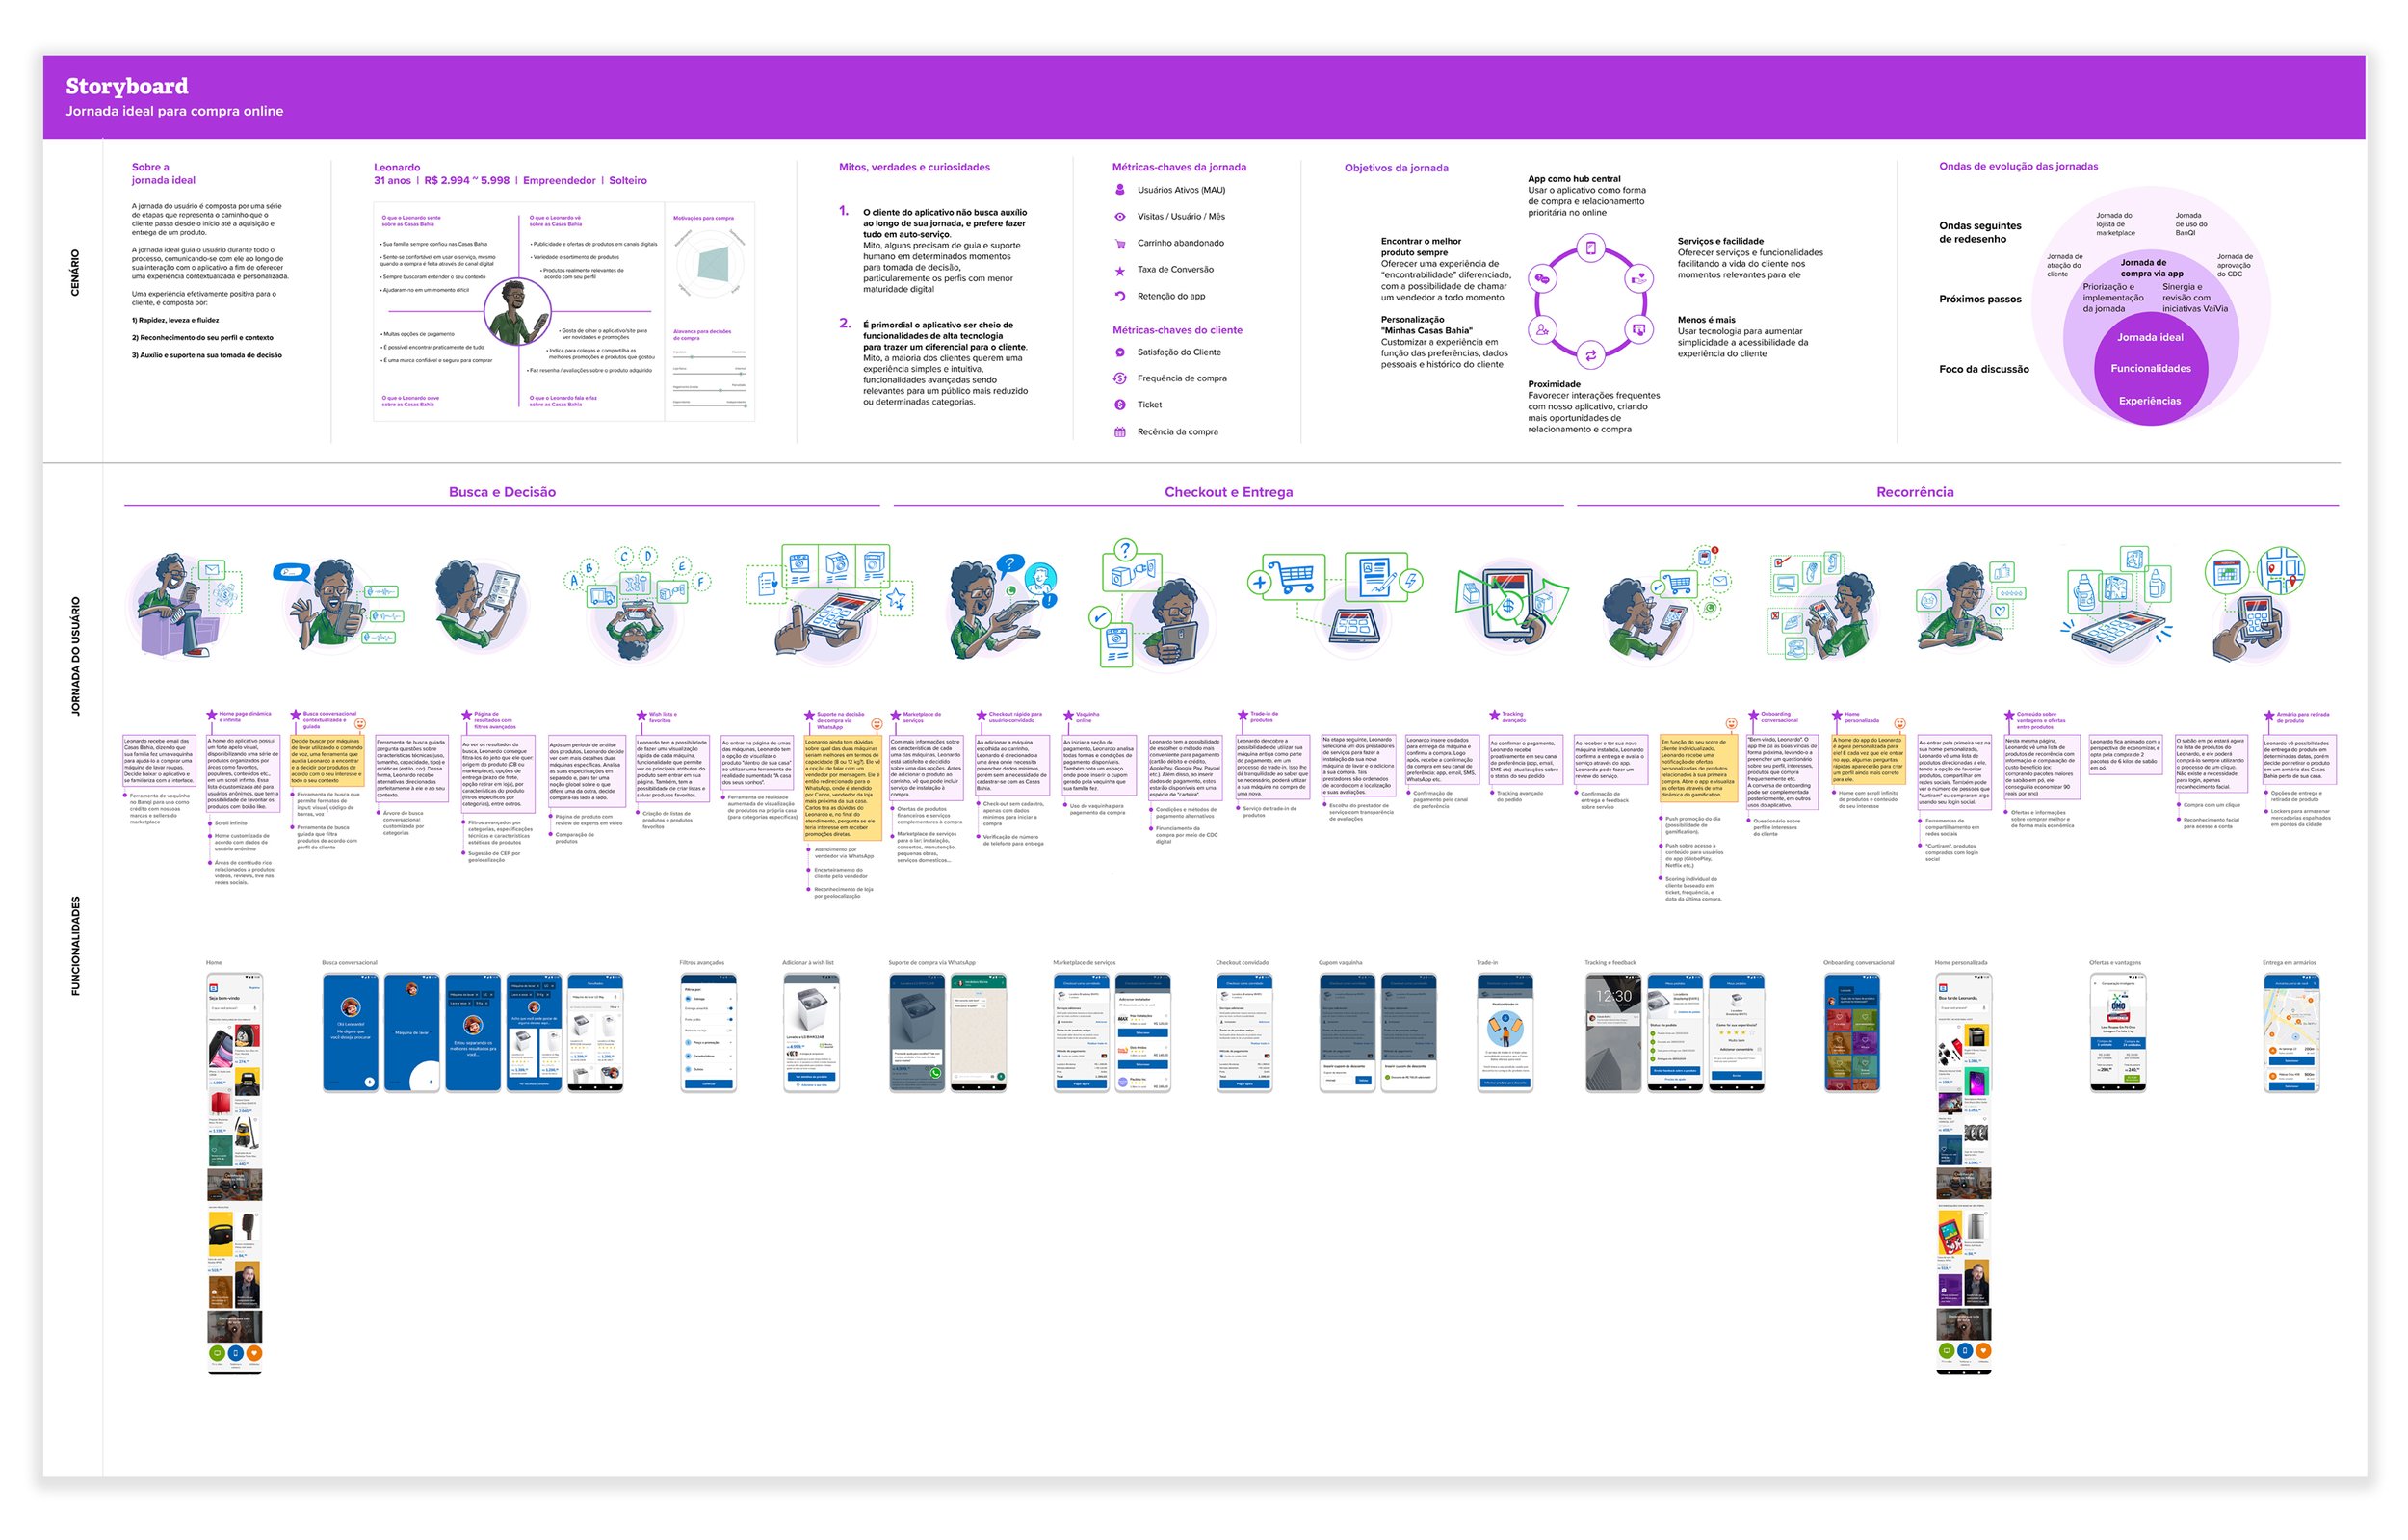
Task: Click the calendar icon for Recência da compra
Action: click(1120, 432)
